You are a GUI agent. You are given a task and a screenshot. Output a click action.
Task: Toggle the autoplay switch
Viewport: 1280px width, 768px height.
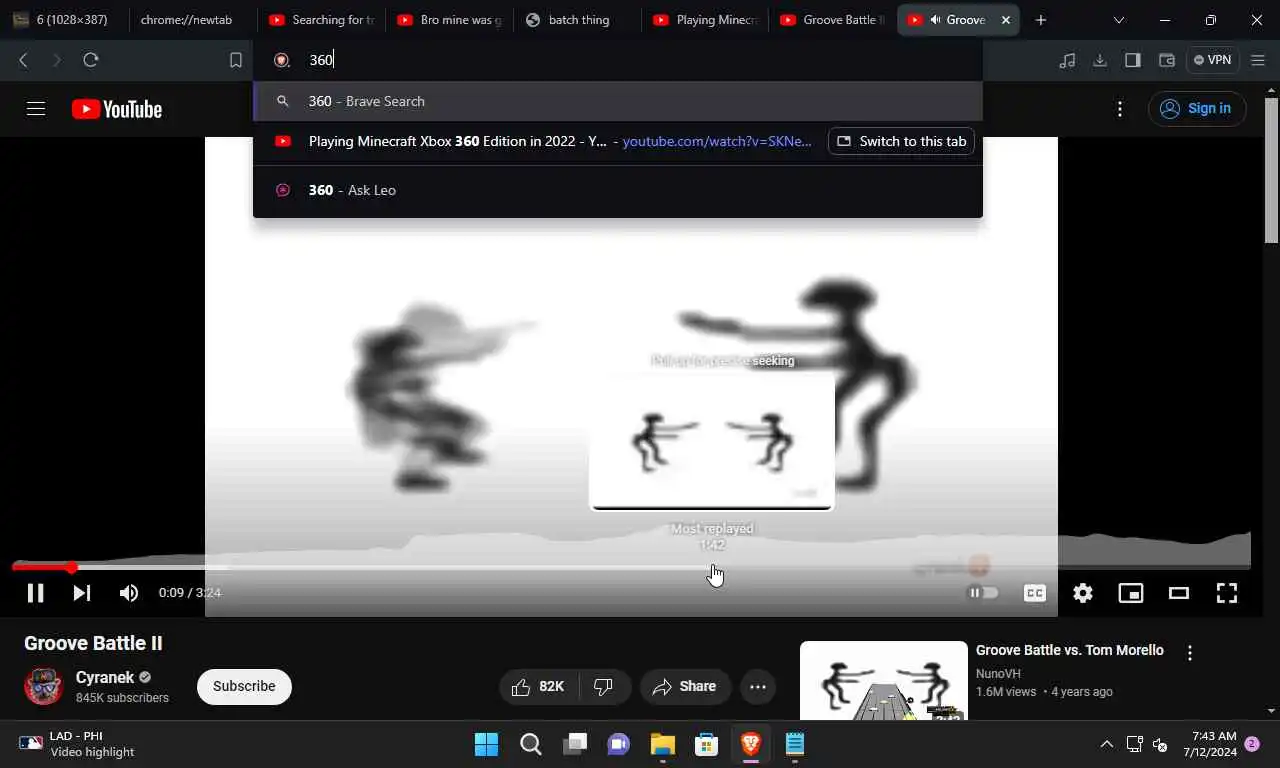984,593
